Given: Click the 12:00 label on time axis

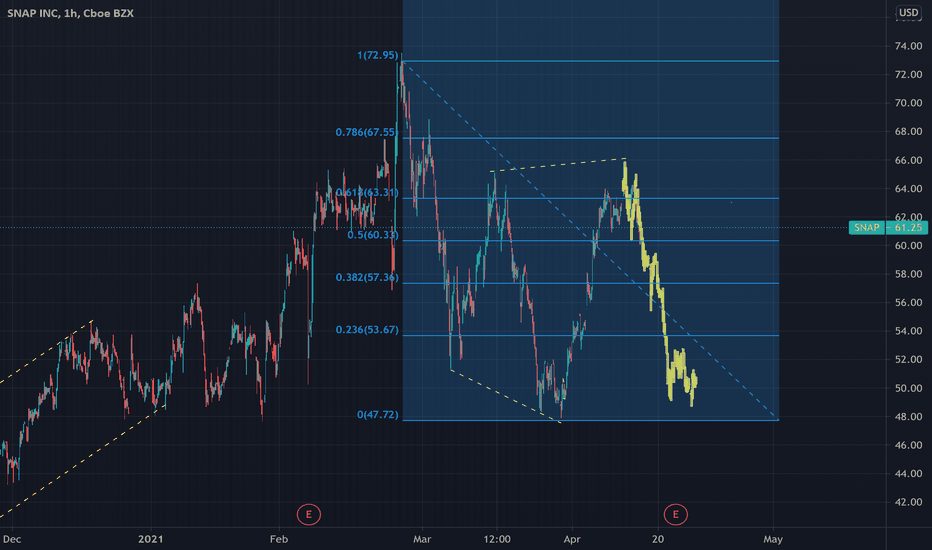Looking at the screenshot, I should 497,539.
